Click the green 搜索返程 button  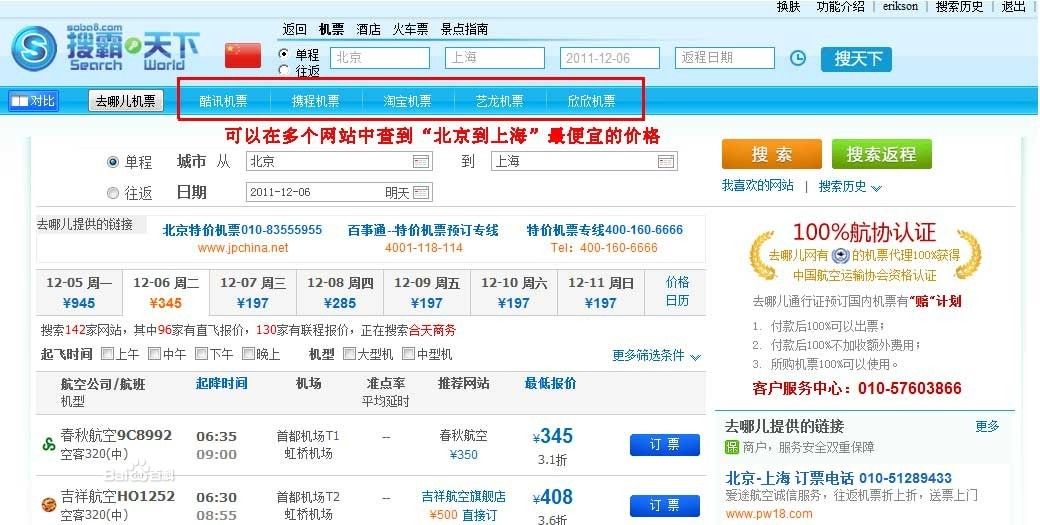click(x=881, y=154)
